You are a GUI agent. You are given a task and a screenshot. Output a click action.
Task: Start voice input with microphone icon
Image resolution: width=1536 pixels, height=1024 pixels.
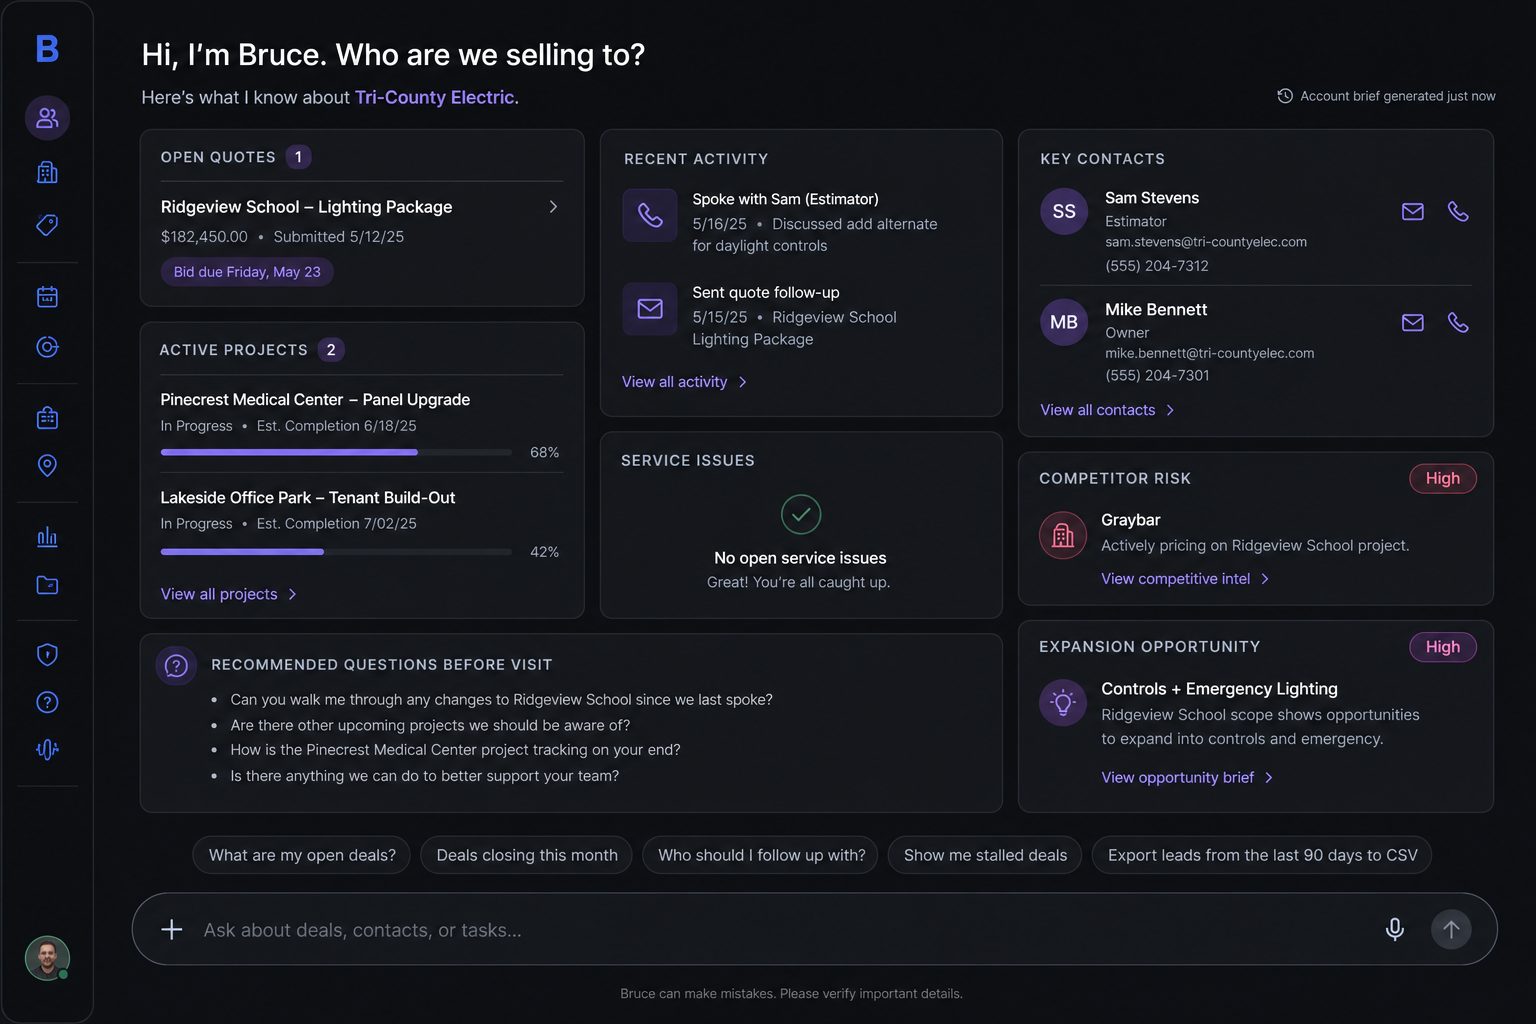[x=1395, y=929]
